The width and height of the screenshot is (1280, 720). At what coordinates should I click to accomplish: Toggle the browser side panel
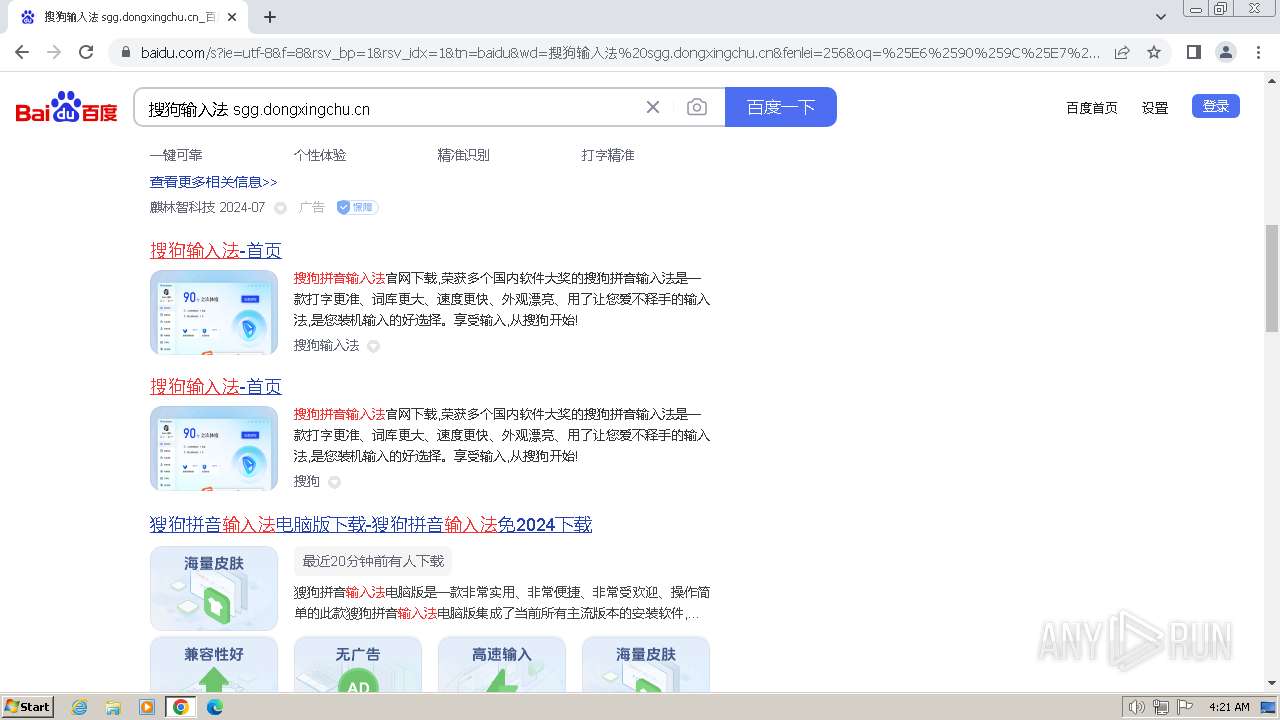click(x=1193, y=52)
